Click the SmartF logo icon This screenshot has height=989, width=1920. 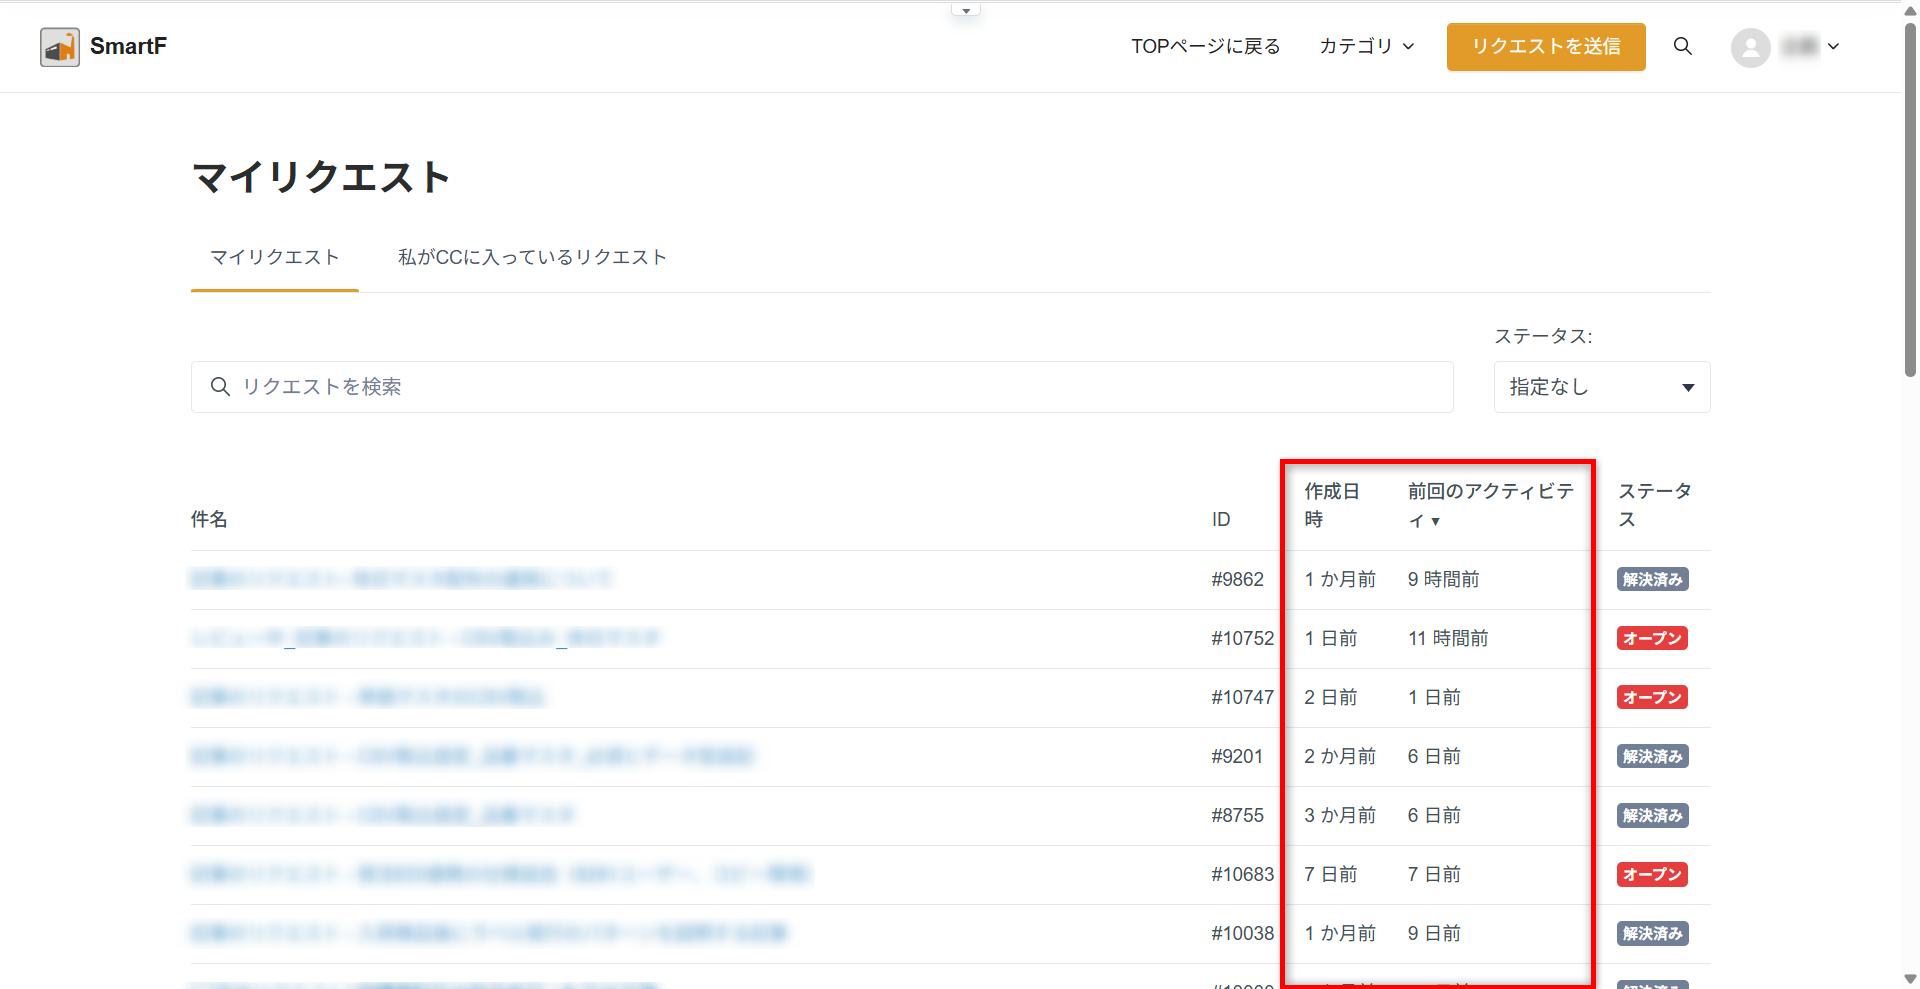pyautogui.click(x=60, y=47)
